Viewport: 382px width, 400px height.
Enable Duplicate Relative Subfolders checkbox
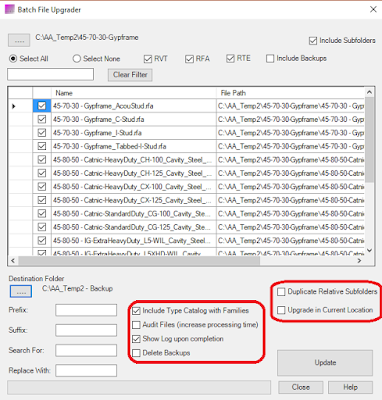pyautogui.click(x=281, y=292)
